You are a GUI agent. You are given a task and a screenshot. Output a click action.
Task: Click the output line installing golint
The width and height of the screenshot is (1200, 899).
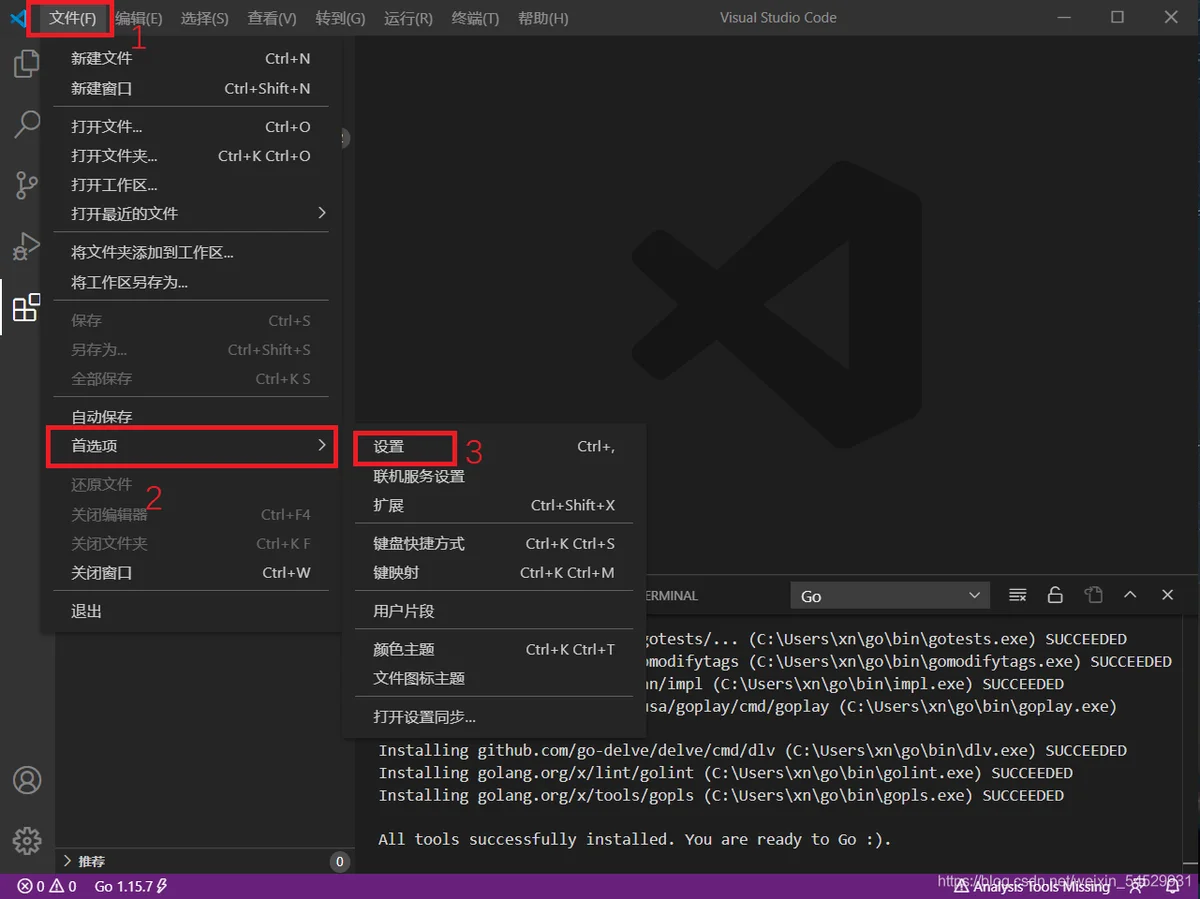click(x=725, y=773)
